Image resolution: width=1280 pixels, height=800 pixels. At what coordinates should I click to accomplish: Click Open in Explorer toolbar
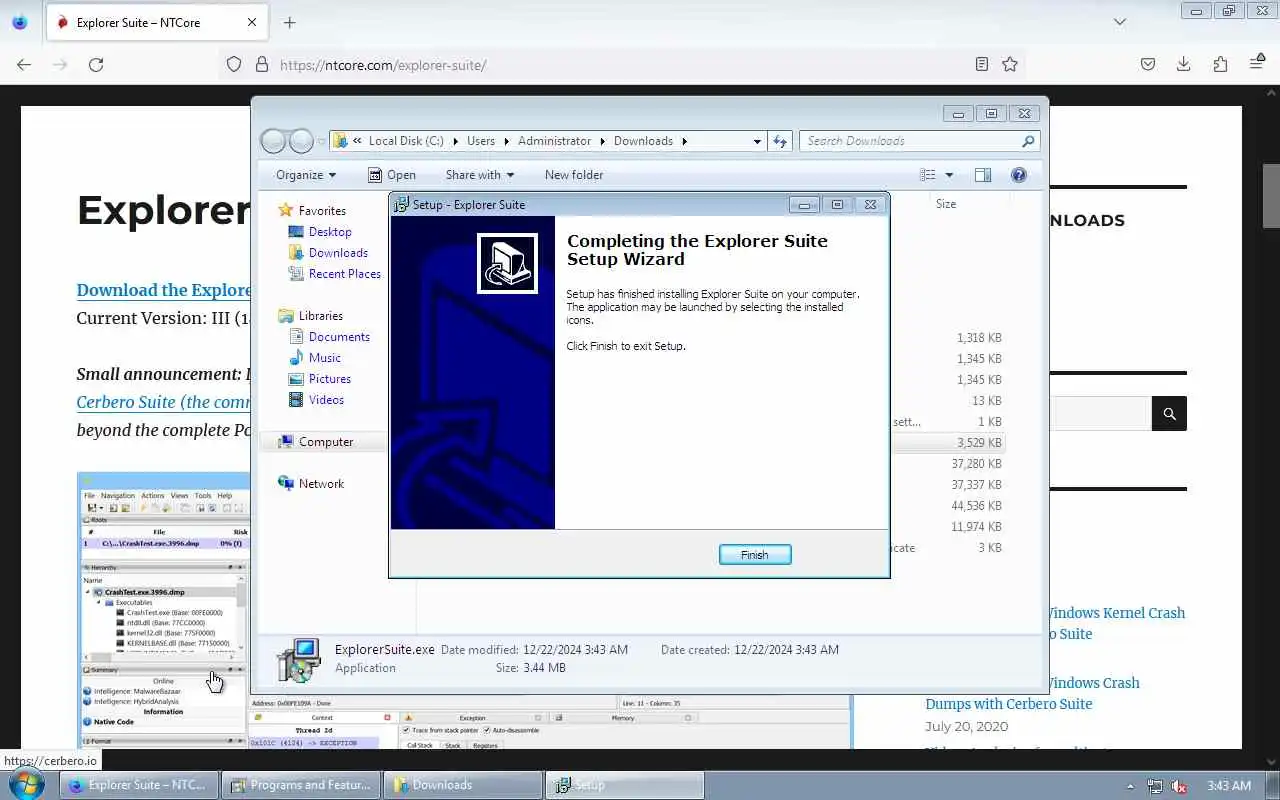(391, 175)
